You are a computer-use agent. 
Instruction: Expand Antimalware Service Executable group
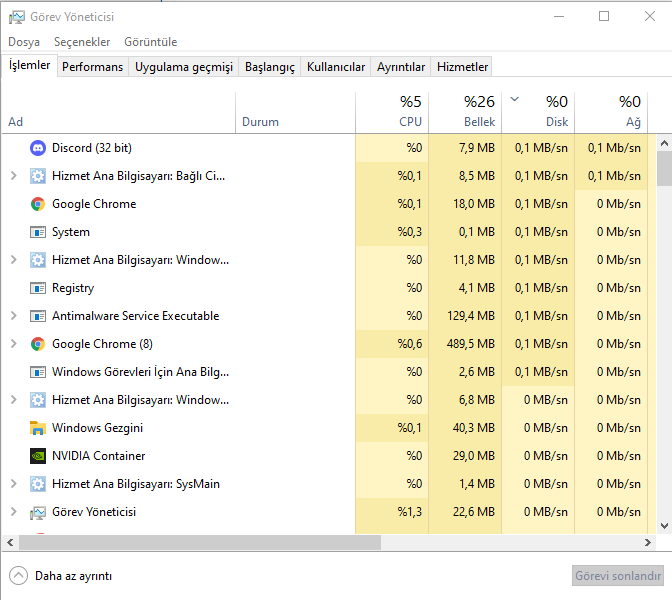[x=14, y=316]
